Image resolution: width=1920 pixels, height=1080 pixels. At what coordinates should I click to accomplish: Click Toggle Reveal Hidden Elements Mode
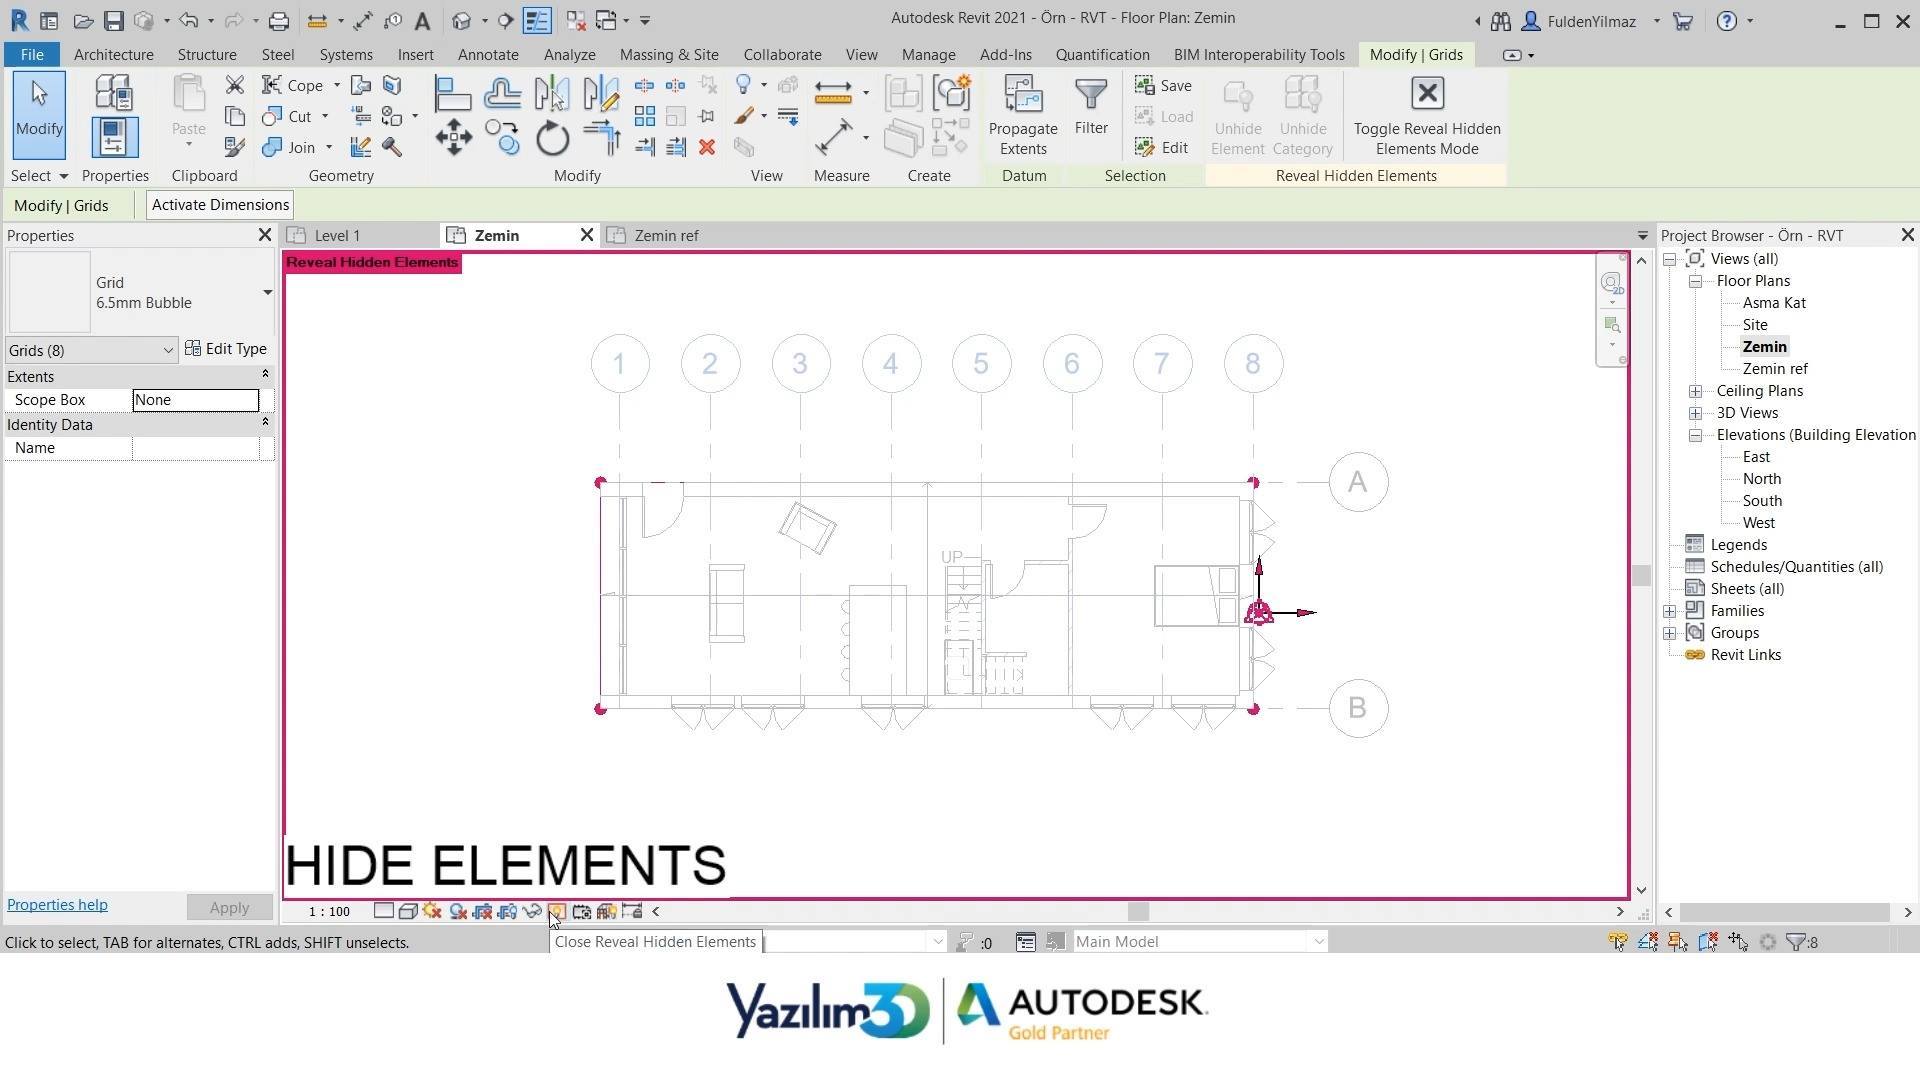[x=1427, y=115]
